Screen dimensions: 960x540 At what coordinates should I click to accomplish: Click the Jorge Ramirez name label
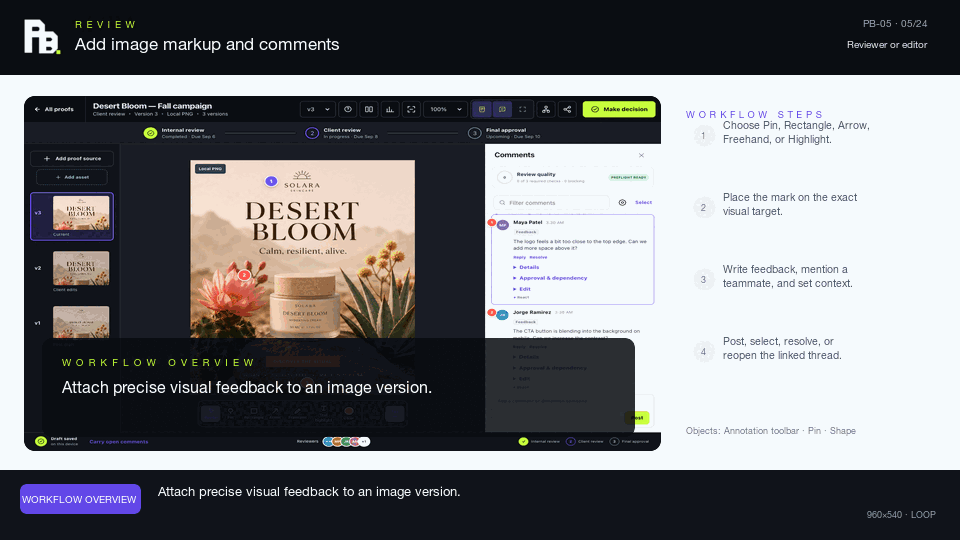pyautogui.click(x=532, y=312)
